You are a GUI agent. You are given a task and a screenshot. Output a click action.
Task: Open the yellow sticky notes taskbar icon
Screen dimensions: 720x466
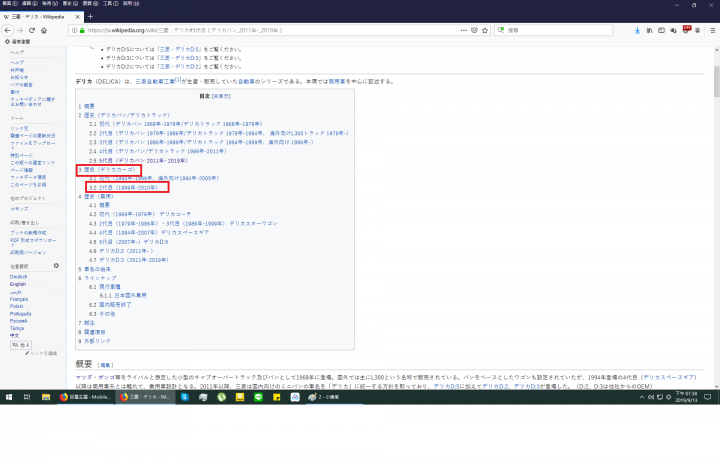tap(276, 397)
